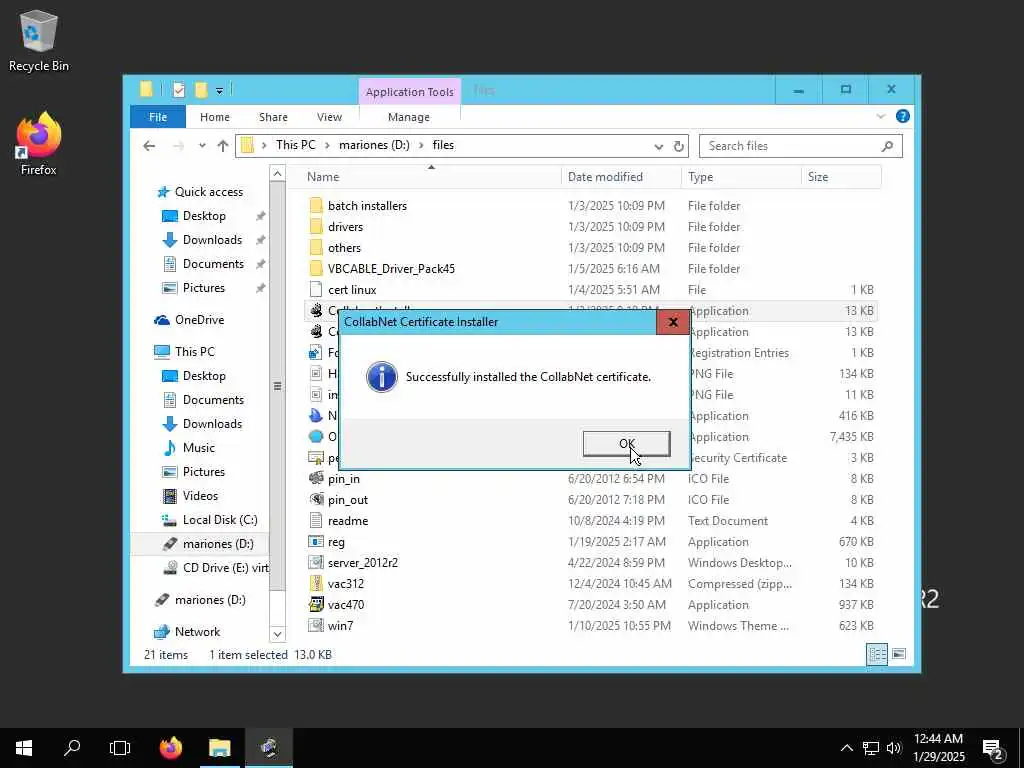This screenshot has height=768, width=1024.
Task: Go back with the Back arrow
Action: [x=149, y=146]
